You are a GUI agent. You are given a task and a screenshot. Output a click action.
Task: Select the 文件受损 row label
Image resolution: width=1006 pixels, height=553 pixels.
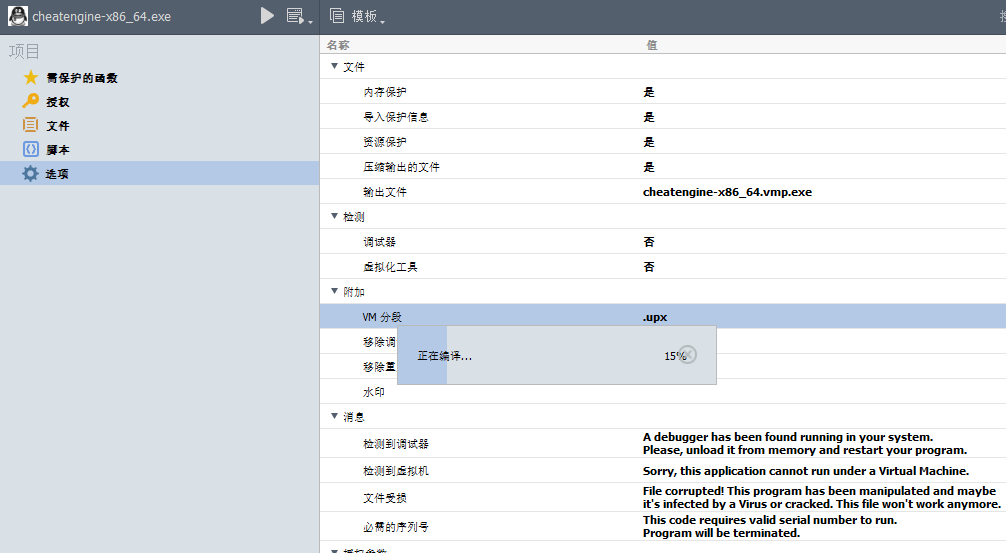(385, 498)
